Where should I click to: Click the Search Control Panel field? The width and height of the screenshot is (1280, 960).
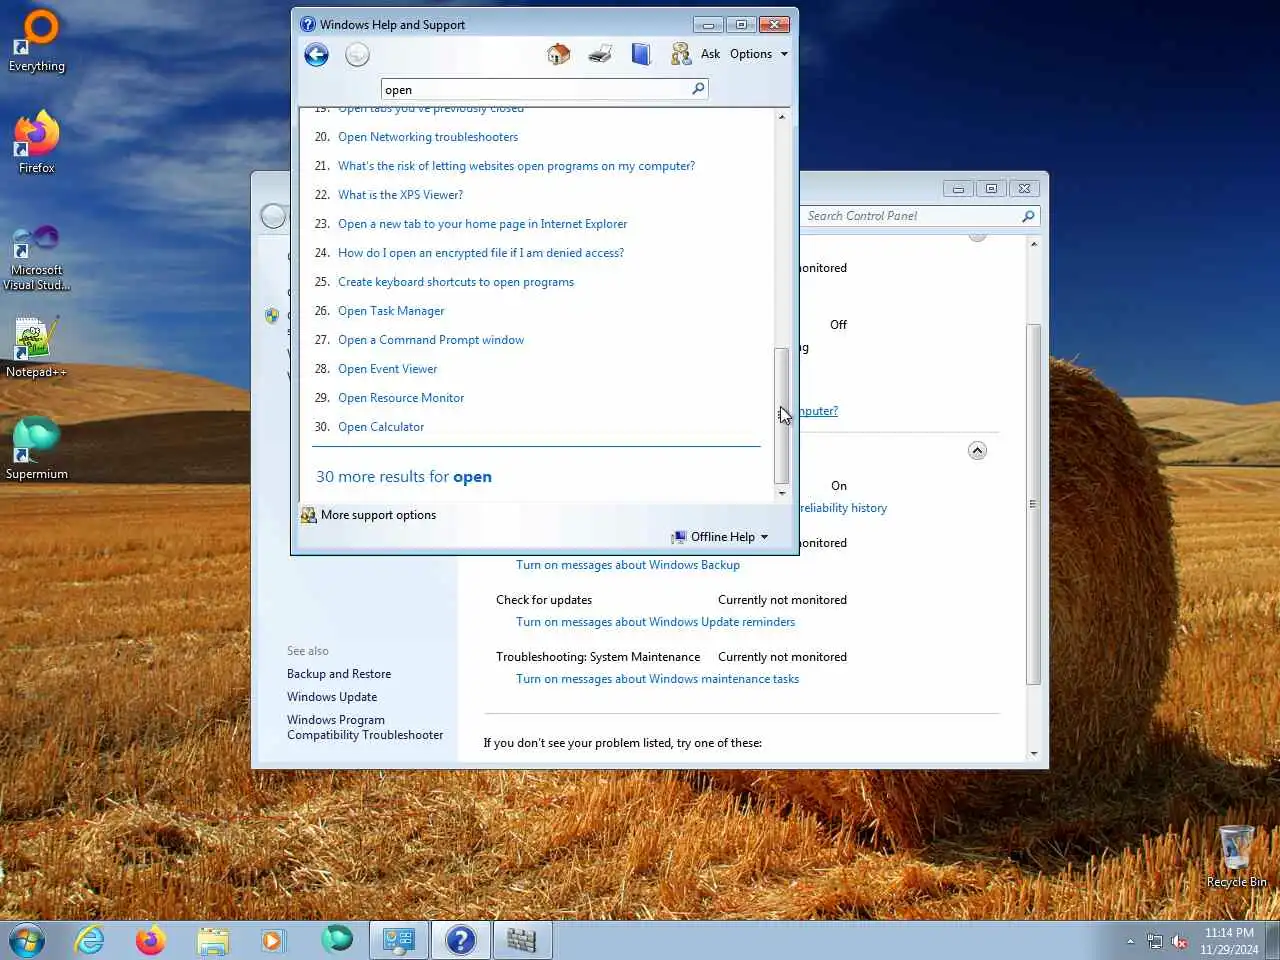(x=911, y=216)
